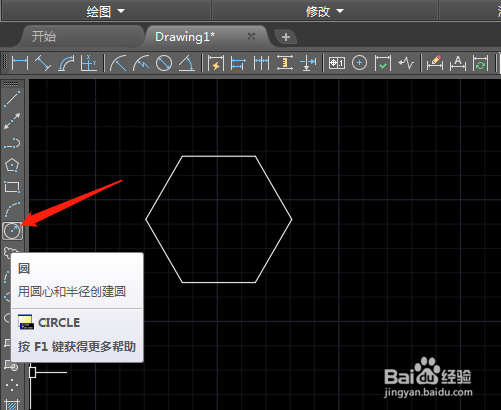This screenshot has height=410, width=501.
Task: Click the draw toolbar grip handle
Action: [11, 84]
